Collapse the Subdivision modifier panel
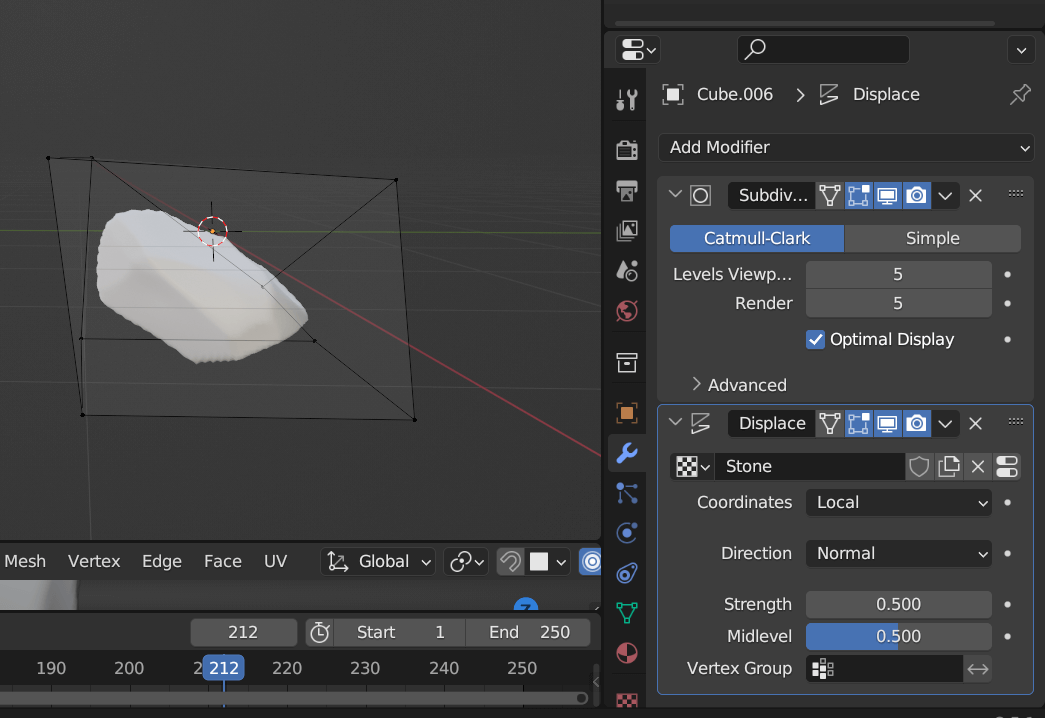This screenshot has width=1045, height=718. (675, 195)
